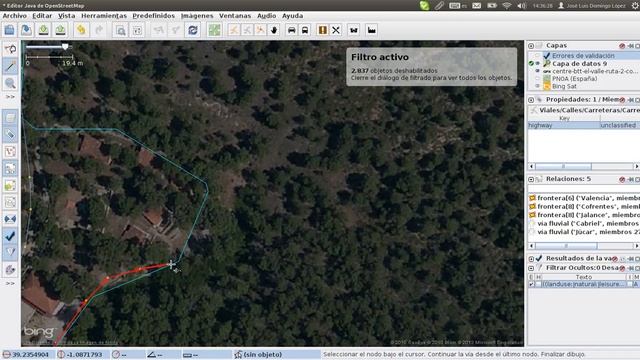The width and height of the screenshot is (640, 360).
Task: Click the black hand toolbar icon
Action: click(x=274, y=30)
